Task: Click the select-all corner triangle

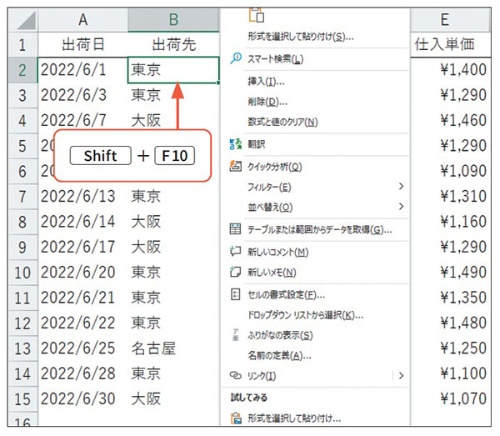Action: [26, 20]
